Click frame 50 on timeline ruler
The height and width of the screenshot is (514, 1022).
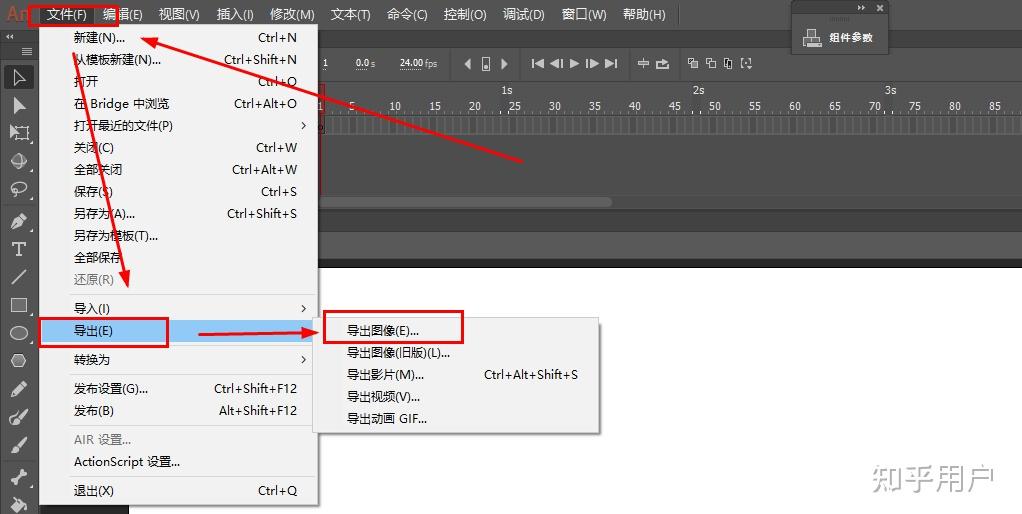714,106
